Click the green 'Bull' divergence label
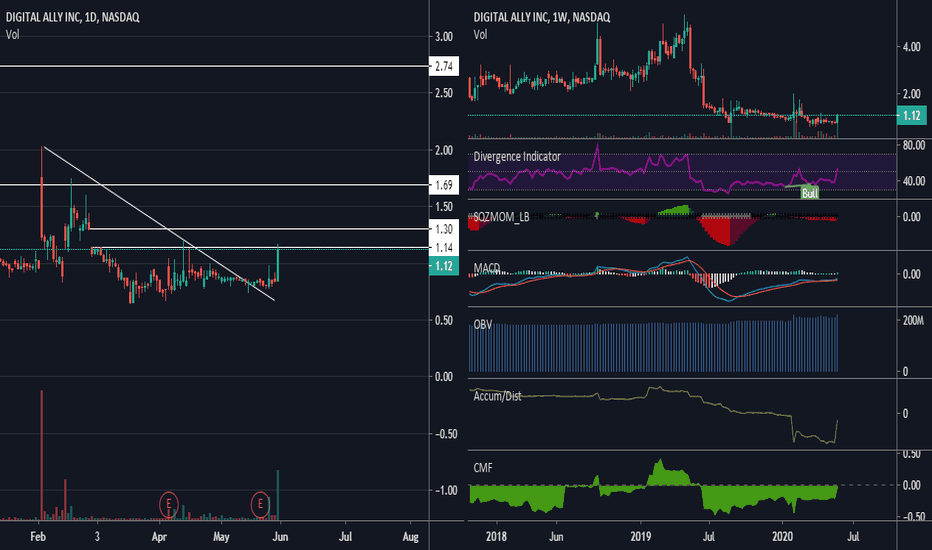 810,193
